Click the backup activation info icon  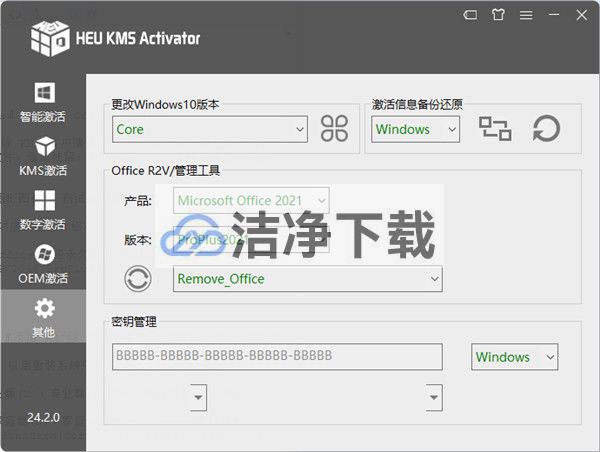pyautogui.click(x=495, y=129)
